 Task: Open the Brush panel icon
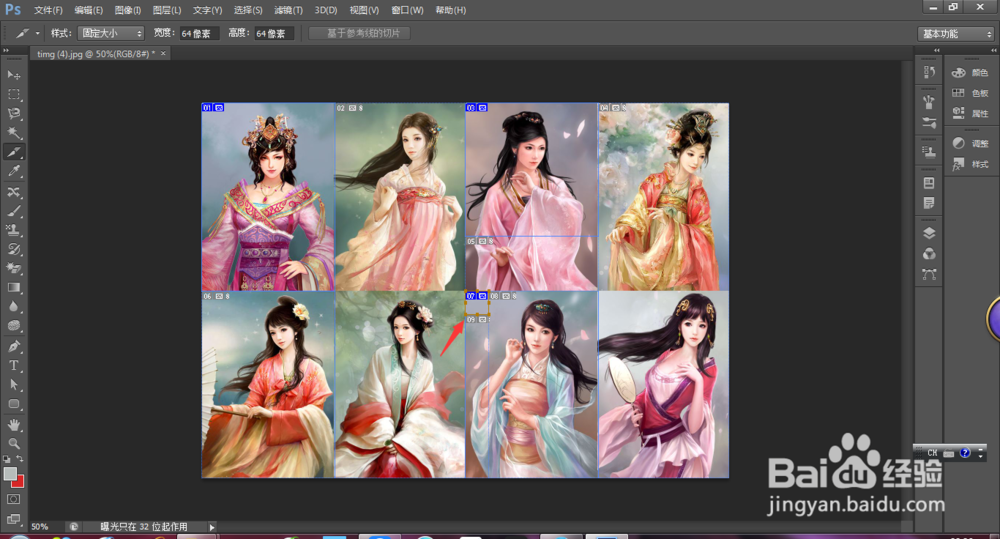pyautogui.click(x=929, y=122)
